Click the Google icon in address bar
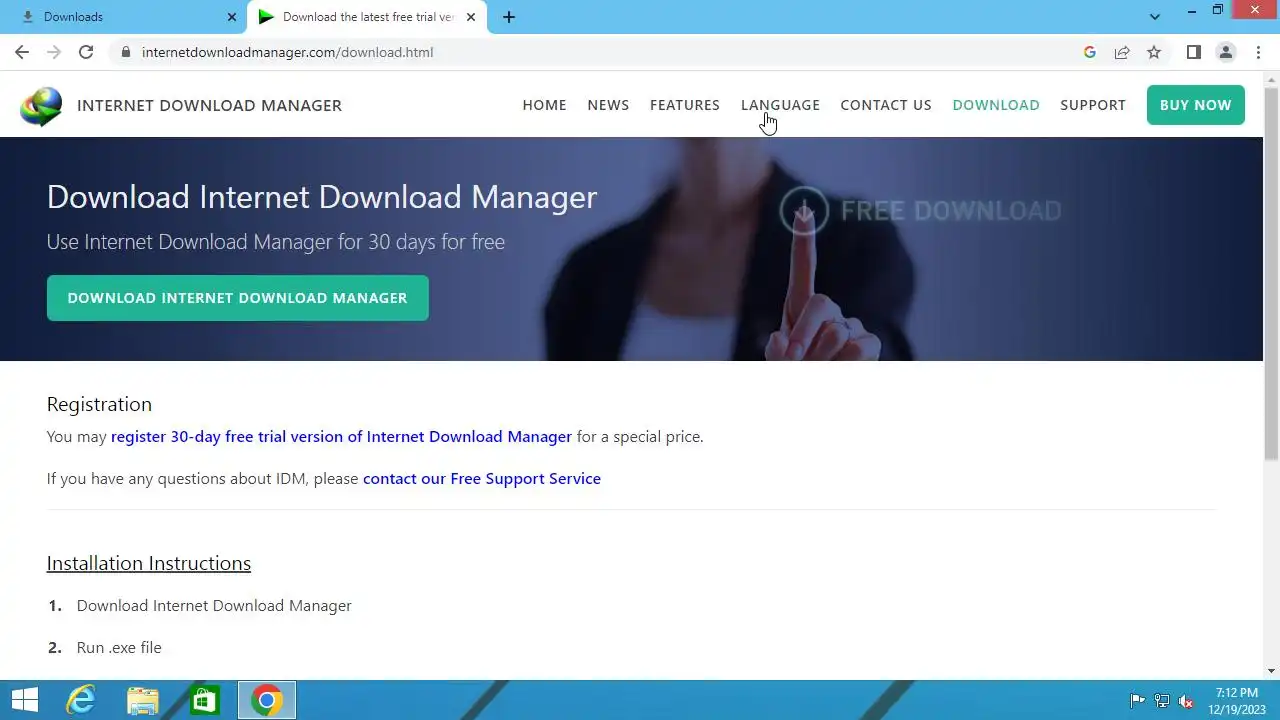This screenshot has height=720, width=1280. (1090, 52)
